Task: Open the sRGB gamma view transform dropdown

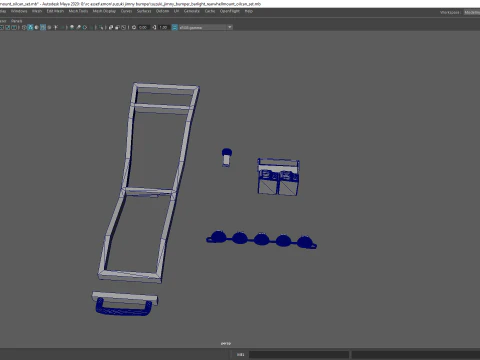Action: (206, 27)
